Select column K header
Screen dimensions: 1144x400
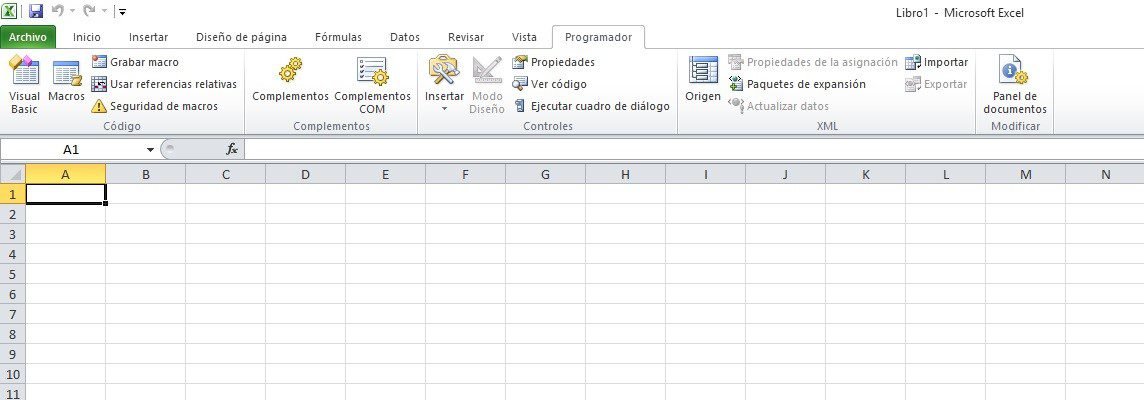[865, 174]
